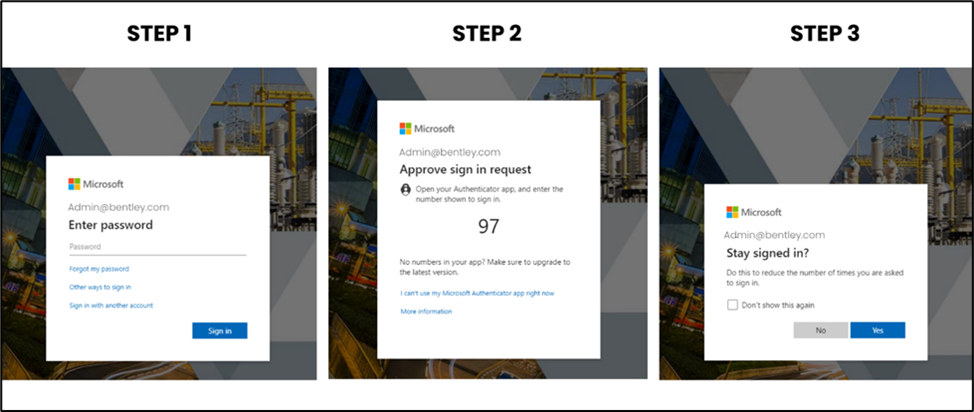Image resolution: width=974 pixels, height=412 pixels.
Task: Click the number 97 shown
Action: [488, 226]
